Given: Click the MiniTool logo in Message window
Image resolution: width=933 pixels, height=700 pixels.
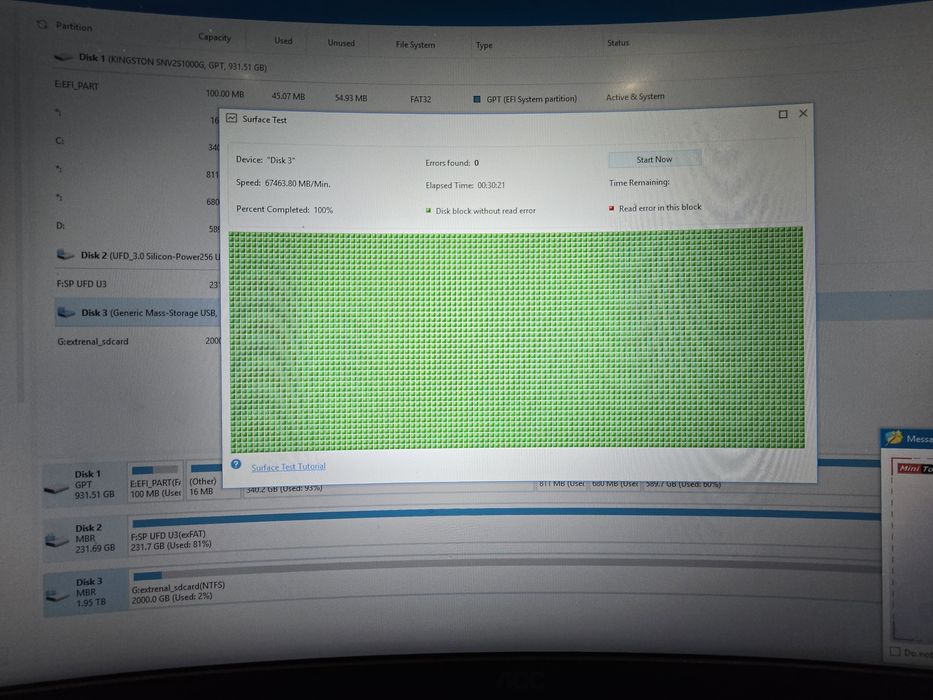Looking at the screenshot, I should tap(915, 468).
